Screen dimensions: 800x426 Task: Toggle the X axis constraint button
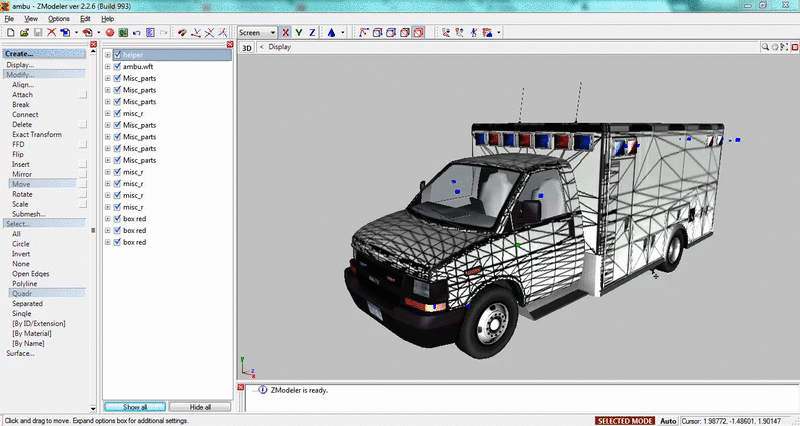(x=285, y=32)
